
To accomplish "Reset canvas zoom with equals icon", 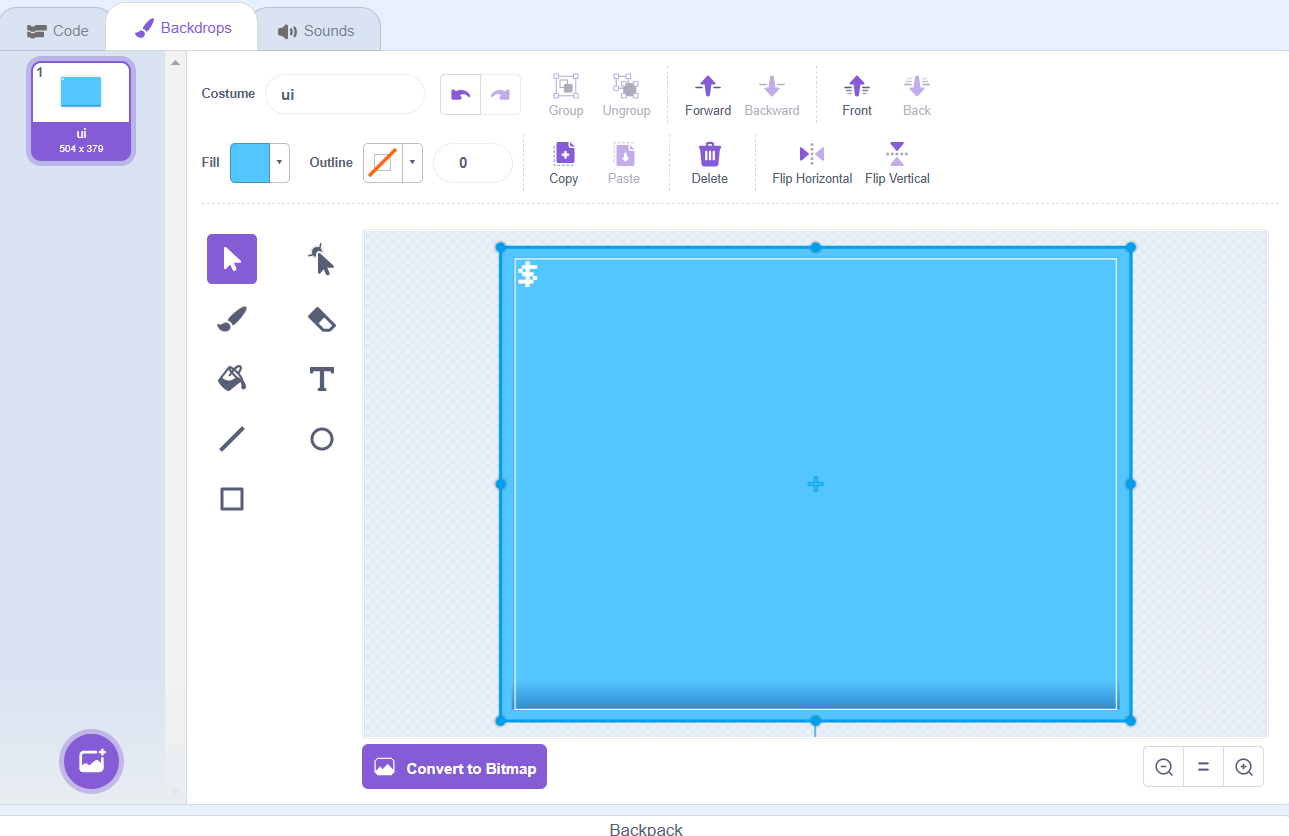I will point(1204,767).
